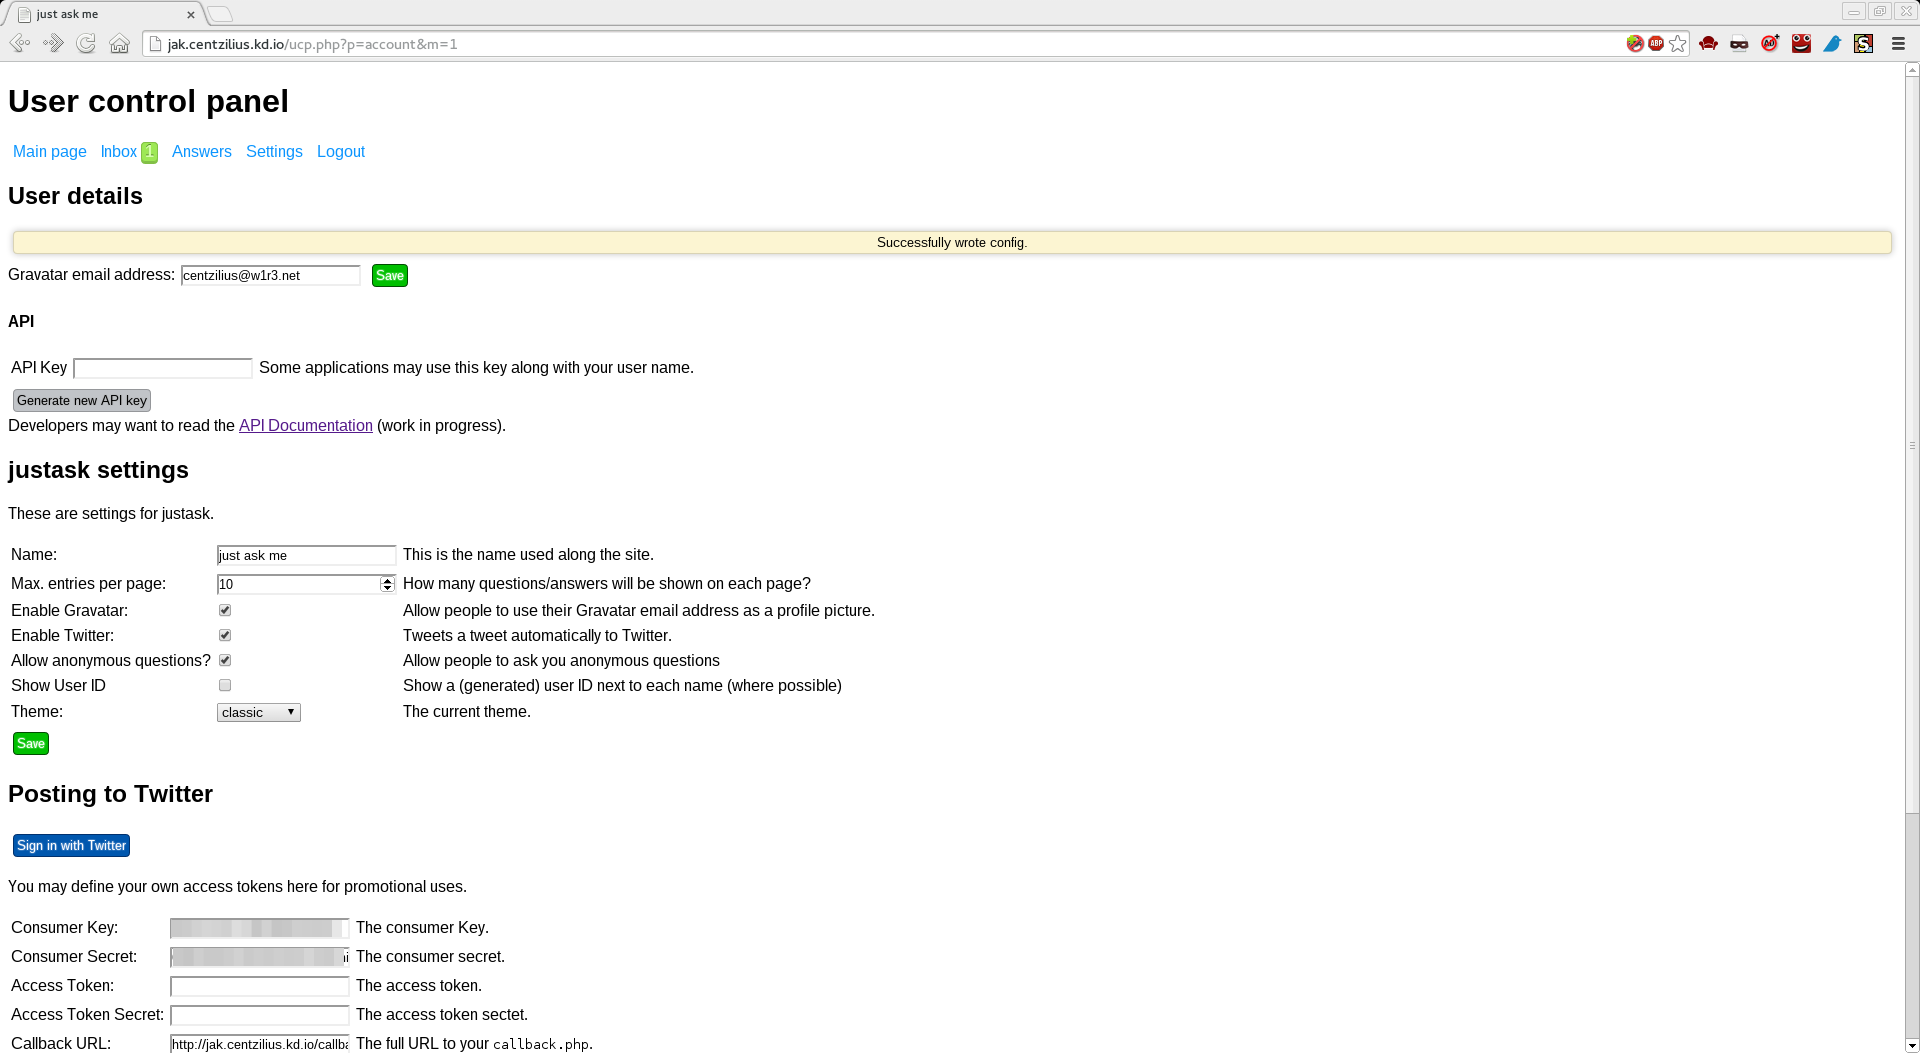Click the red smiley face extension

(x=1801, y=44)
